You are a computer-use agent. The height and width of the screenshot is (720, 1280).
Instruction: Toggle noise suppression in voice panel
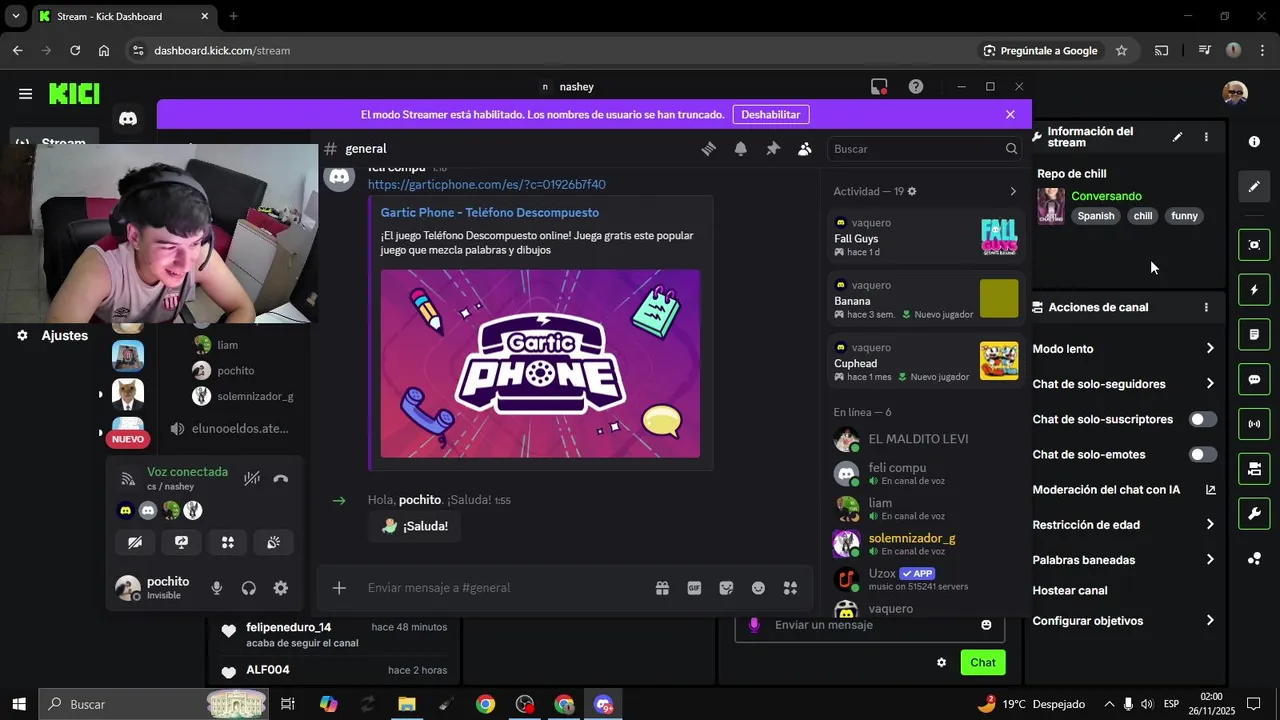pos(252,479)
